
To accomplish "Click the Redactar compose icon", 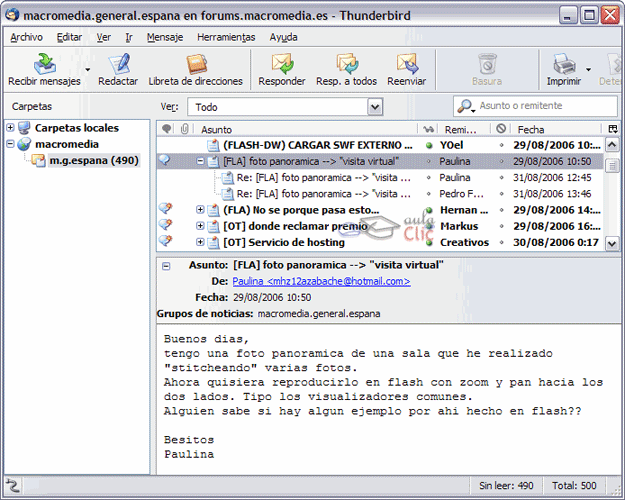I will pos(118,65).
